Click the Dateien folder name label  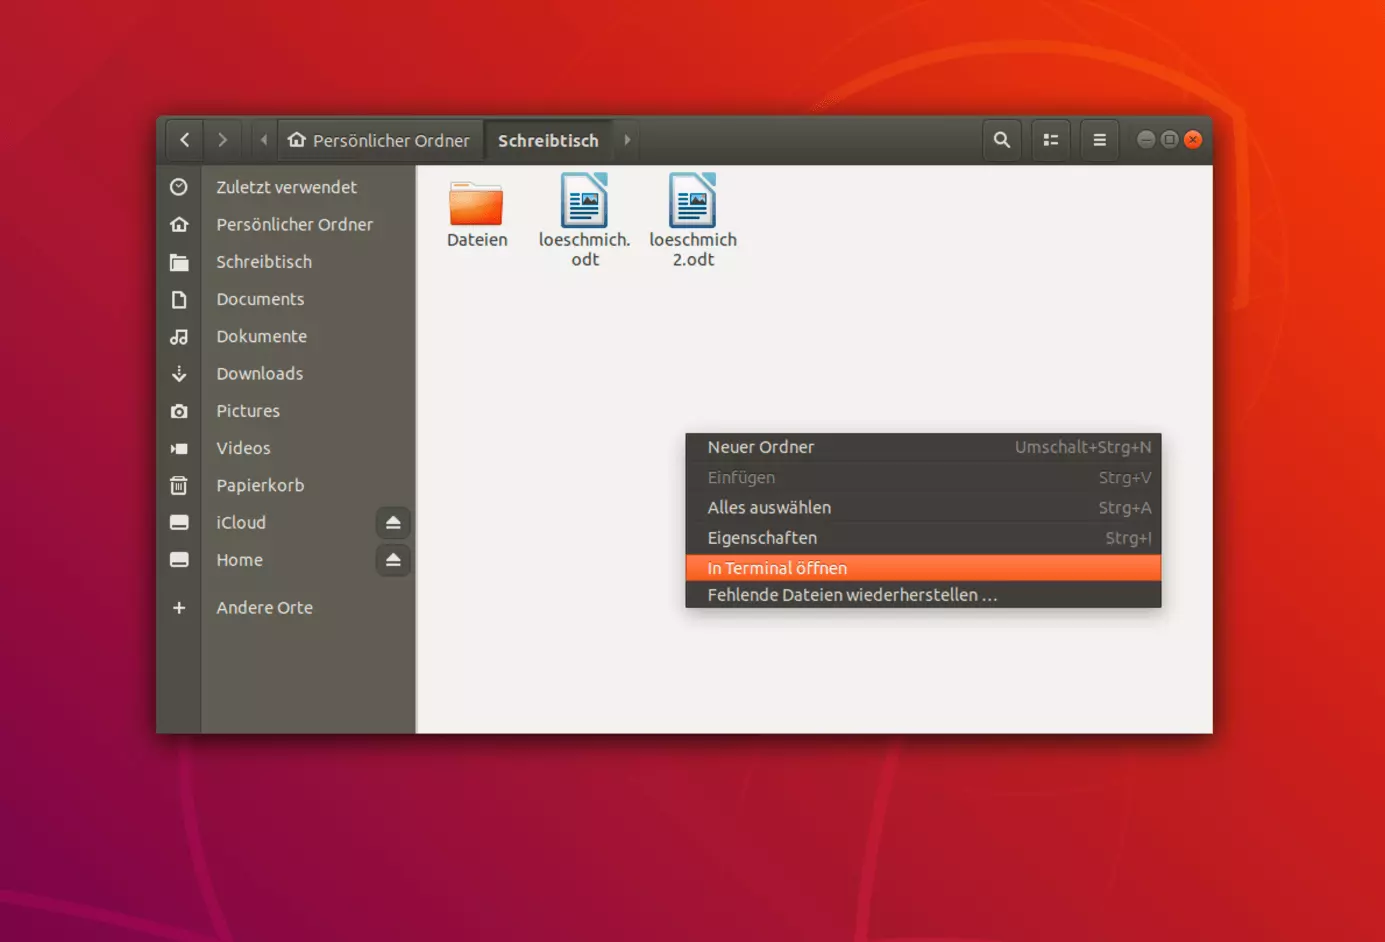pos(477,240)
